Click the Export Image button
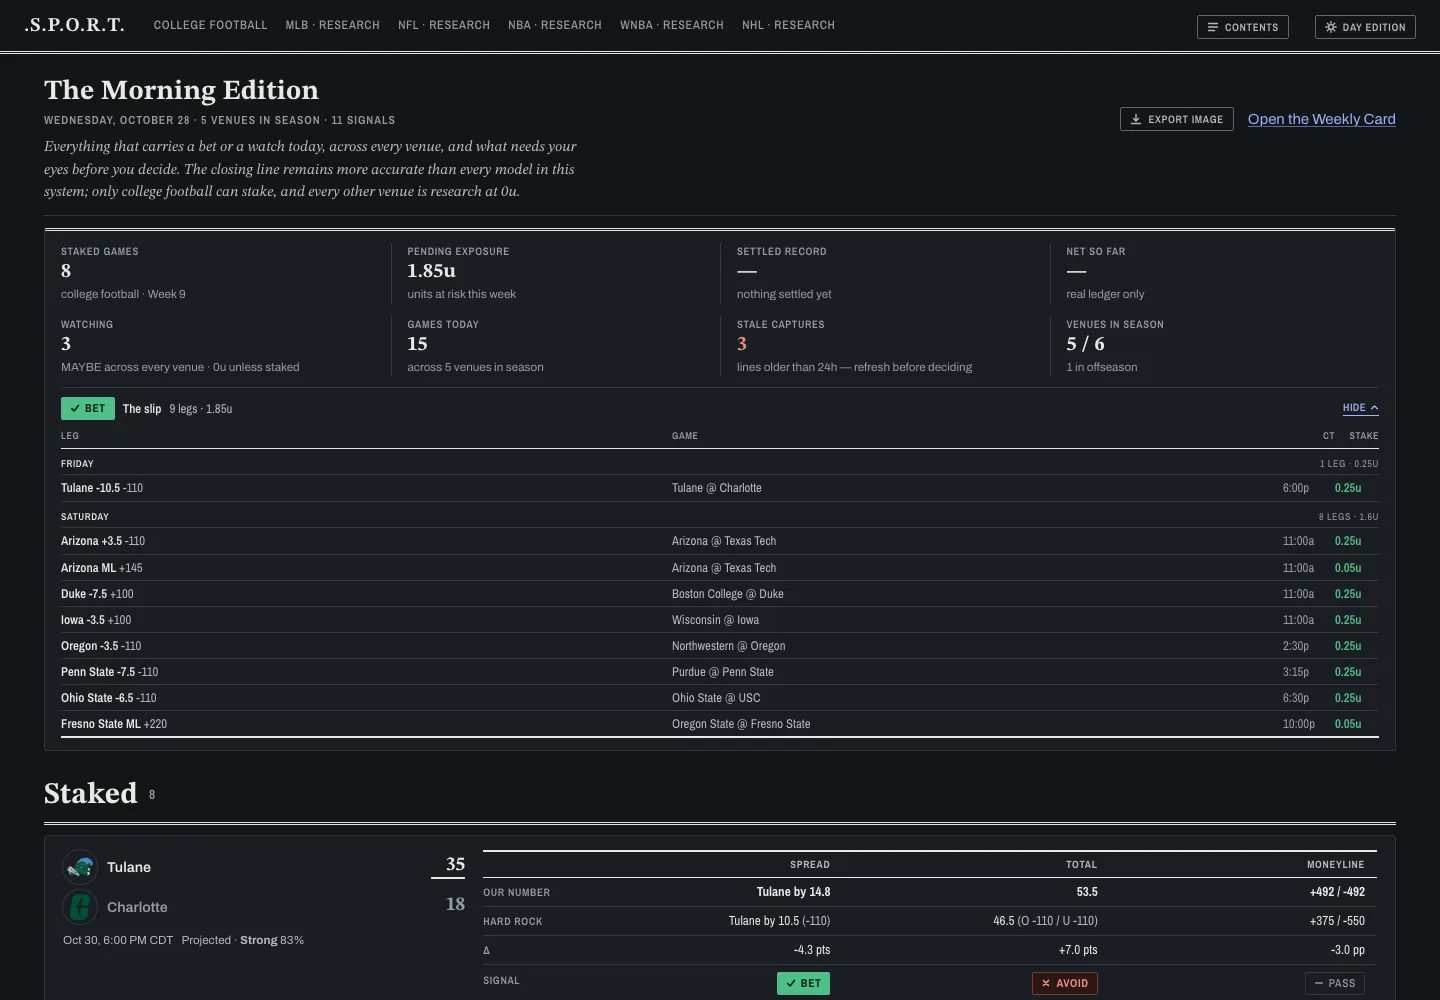The height and width of the screenshot is (1000, 1440). click(x=1176, y=119)
